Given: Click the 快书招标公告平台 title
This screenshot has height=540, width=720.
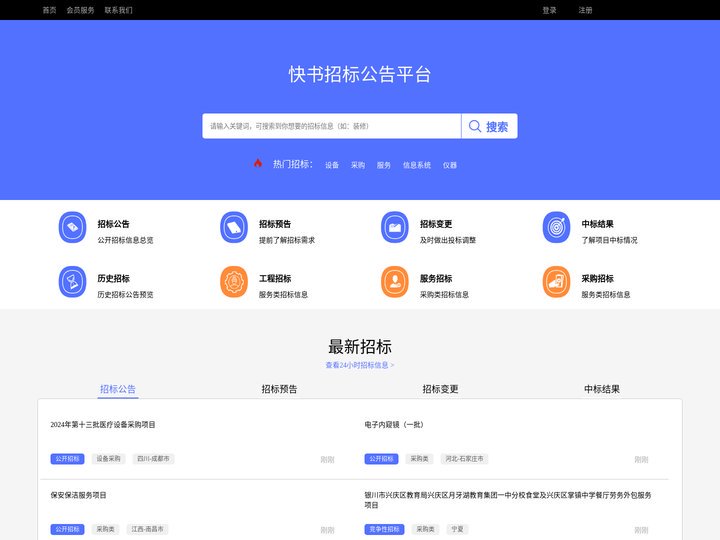Looking at the screenshot, I should [360, 74].
